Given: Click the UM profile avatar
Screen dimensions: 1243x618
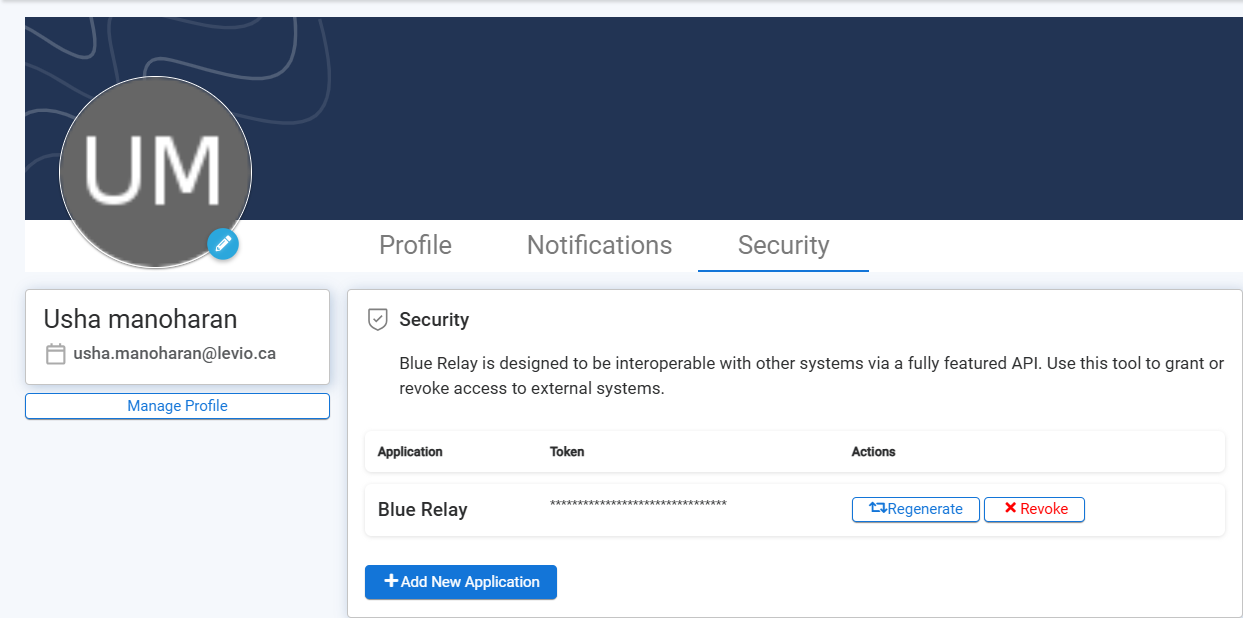Looking at the screenshot, I should click(x=155, y=172).
